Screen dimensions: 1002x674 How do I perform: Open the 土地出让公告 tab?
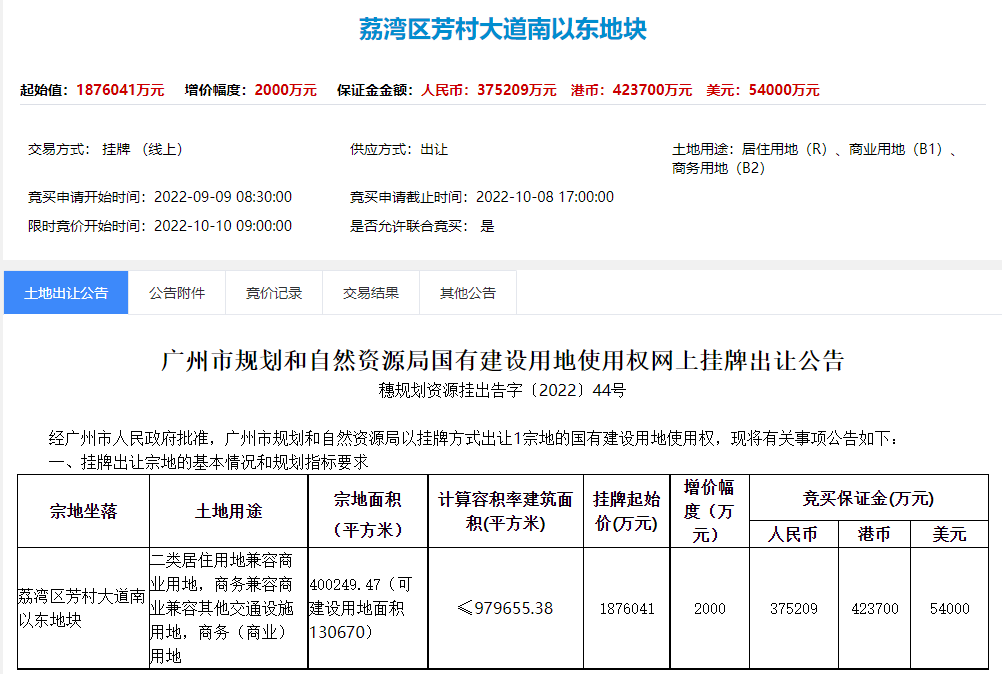[x=66, y=293]
